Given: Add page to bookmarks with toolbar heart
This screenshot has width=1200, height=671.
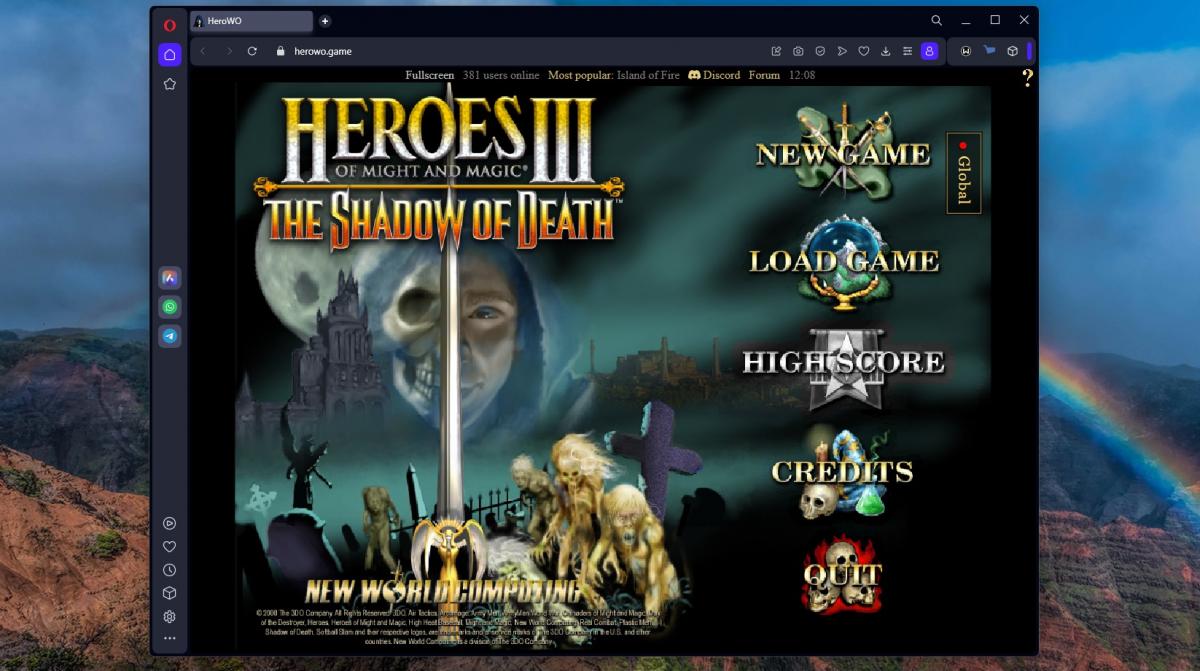Looking at the screenshot, I should (864, 51).
